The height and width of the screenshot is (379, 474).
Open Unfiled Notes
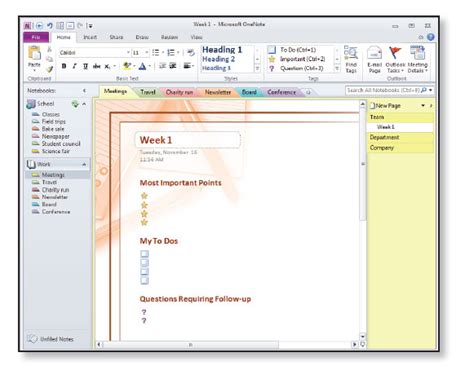coord(50,339)
